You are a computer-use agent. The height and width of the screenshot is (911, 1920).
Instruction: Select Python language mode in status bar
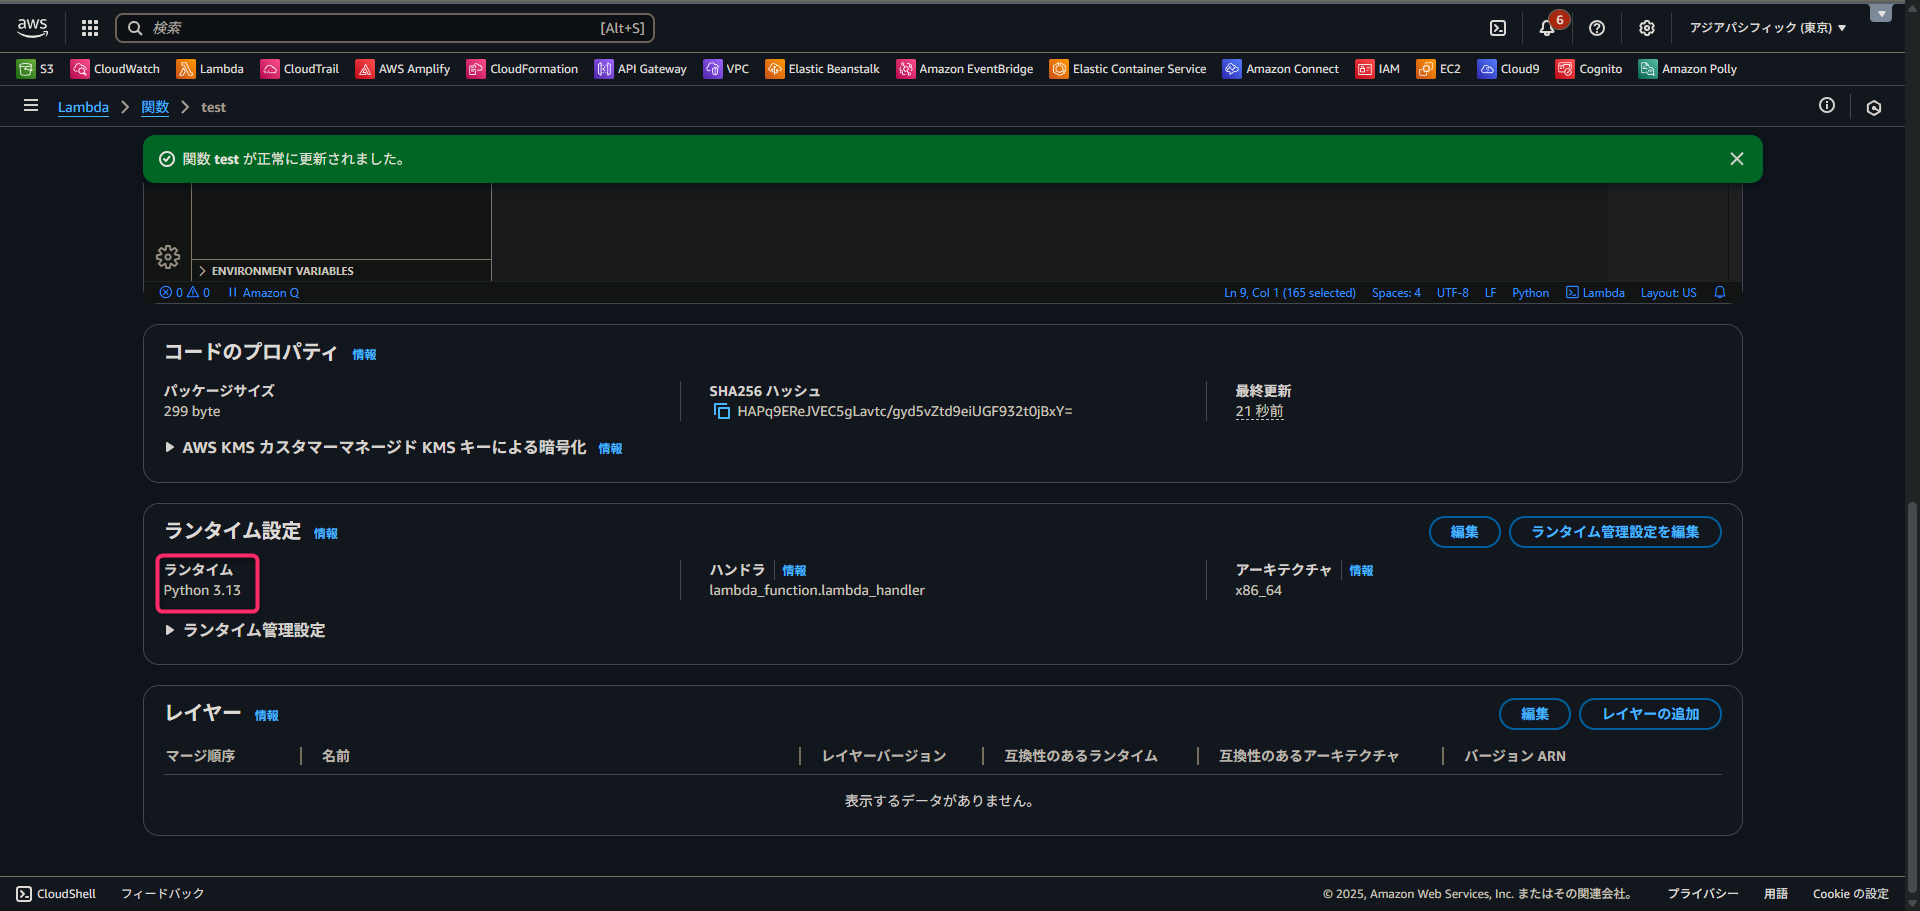1530,293
